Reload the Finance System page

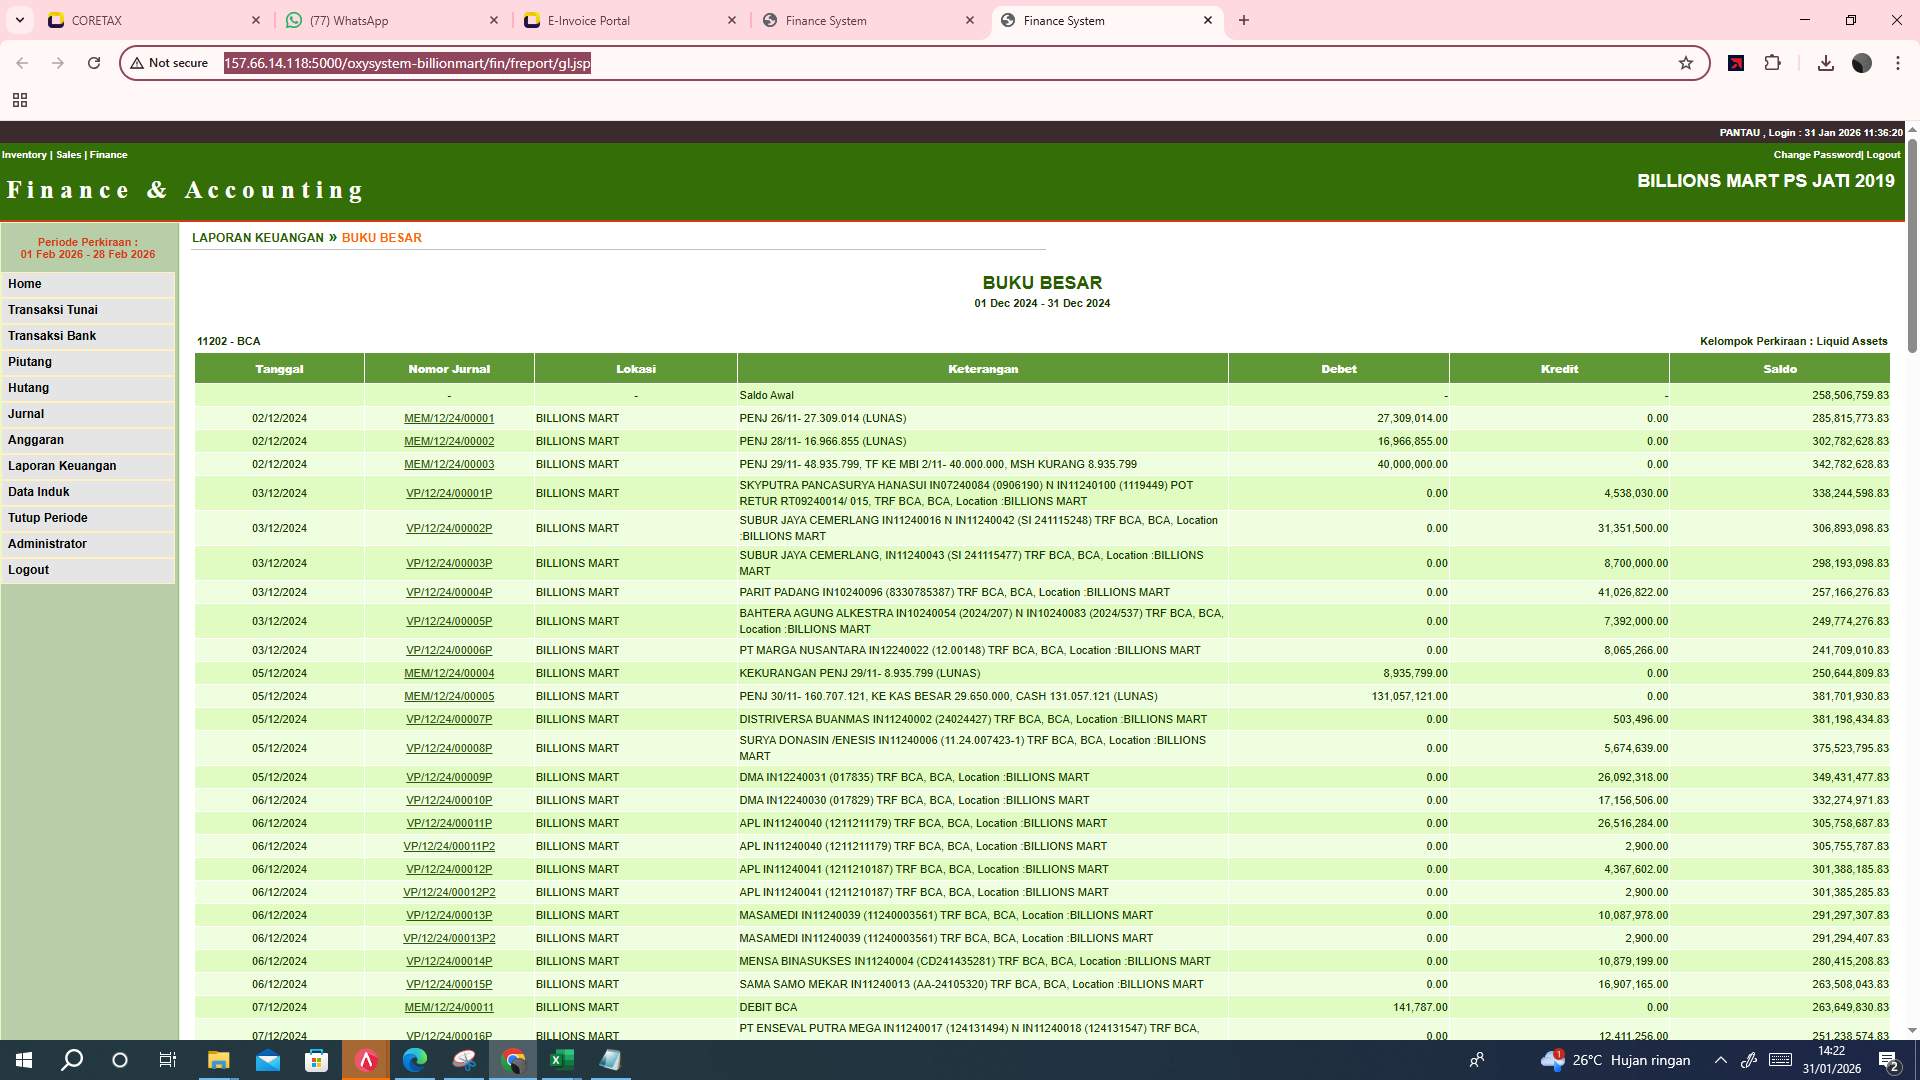click(x=94, y=62)
